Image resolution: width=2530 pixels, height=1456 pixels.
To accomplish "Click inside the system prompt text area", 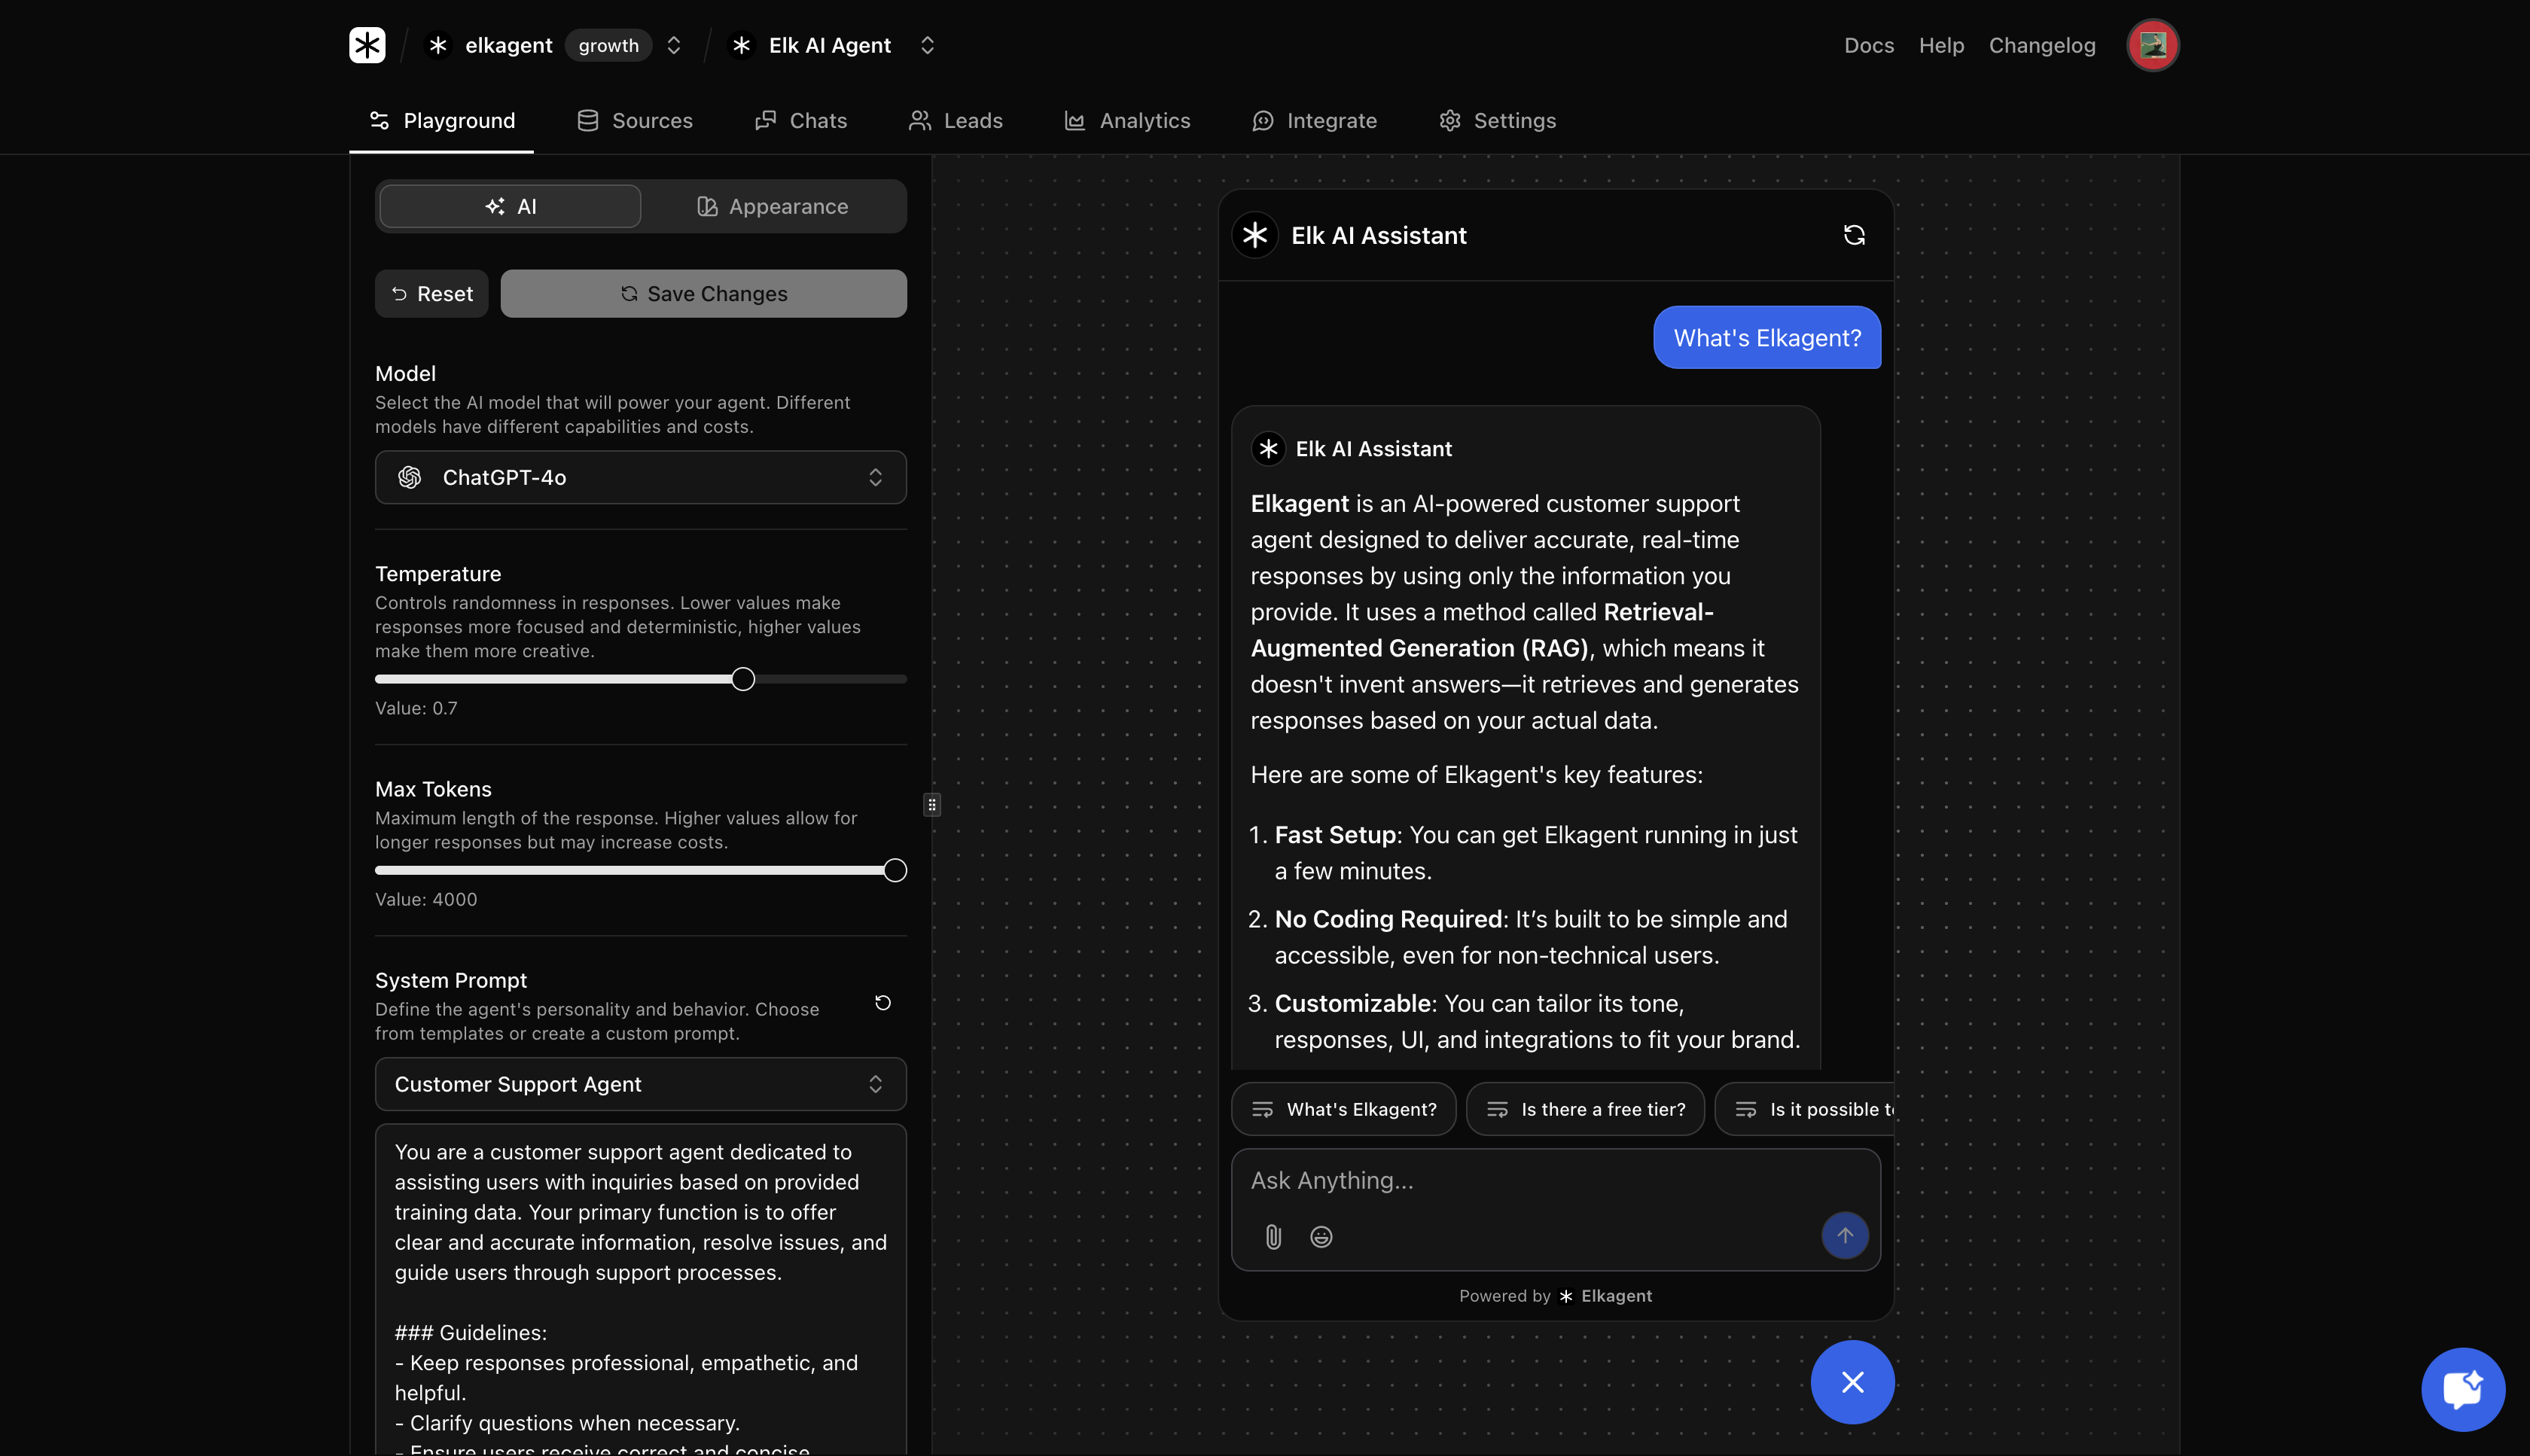I will (x=640, y=1289).
